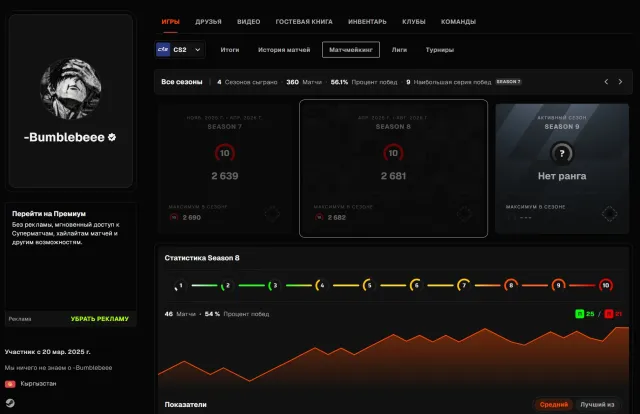Select the Season 8 card
This screenshot has height=414, width=640.
[393, 168]
